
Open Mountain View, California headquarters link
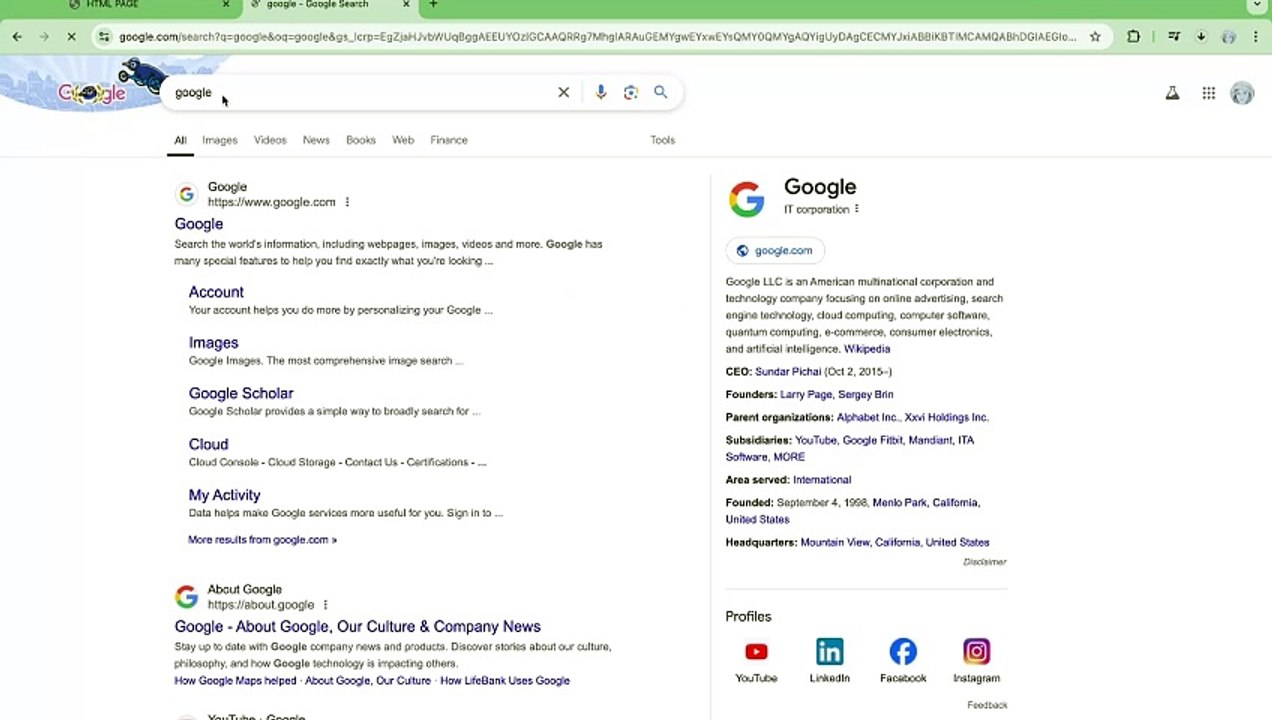pos(895,543)
